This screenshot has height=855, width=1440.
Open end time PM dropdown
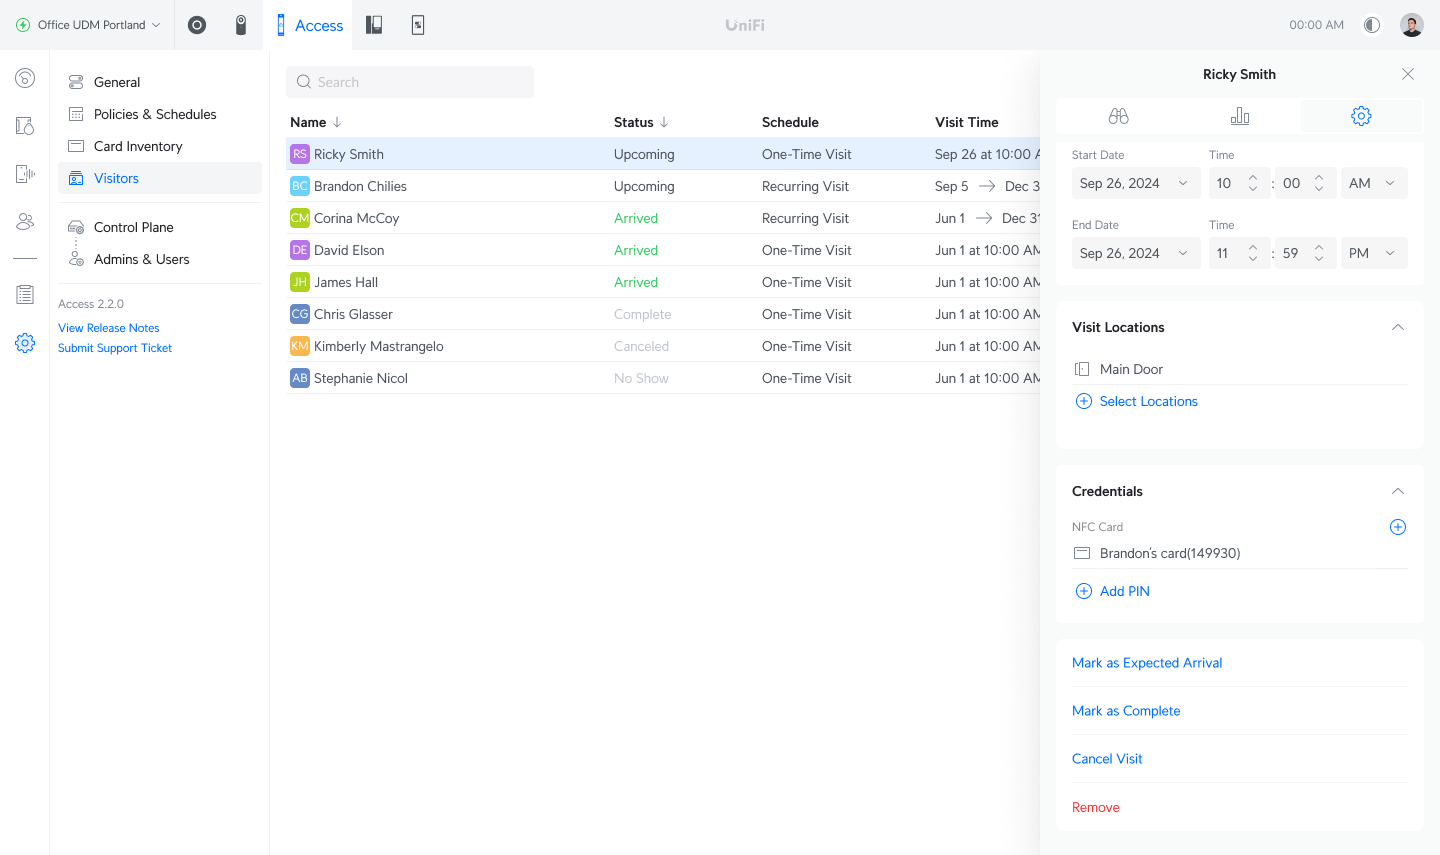pos(1374,253)
